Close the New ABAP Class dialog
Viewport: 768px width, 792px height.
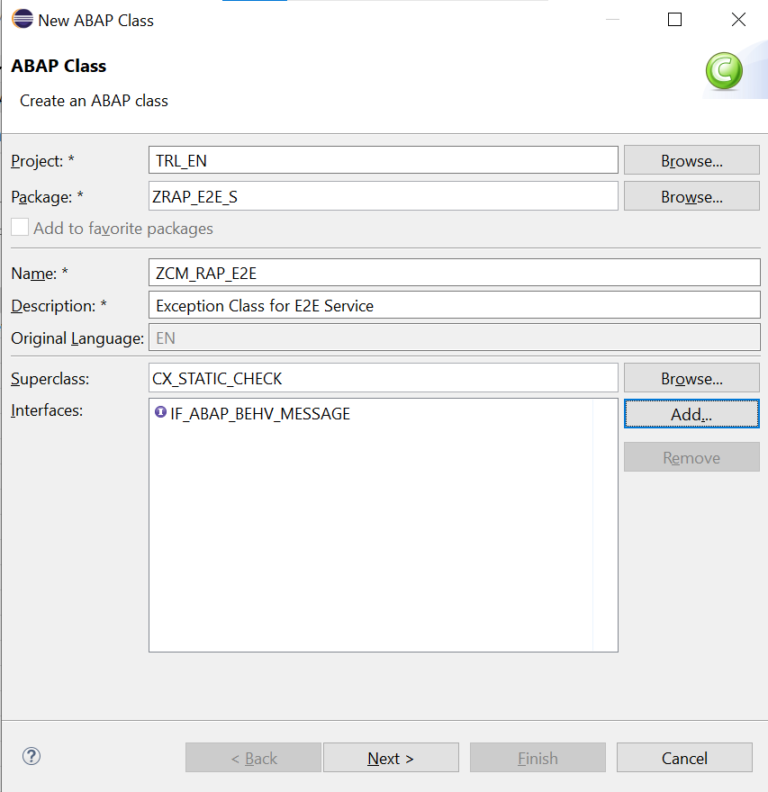click(x=738, y=19)
